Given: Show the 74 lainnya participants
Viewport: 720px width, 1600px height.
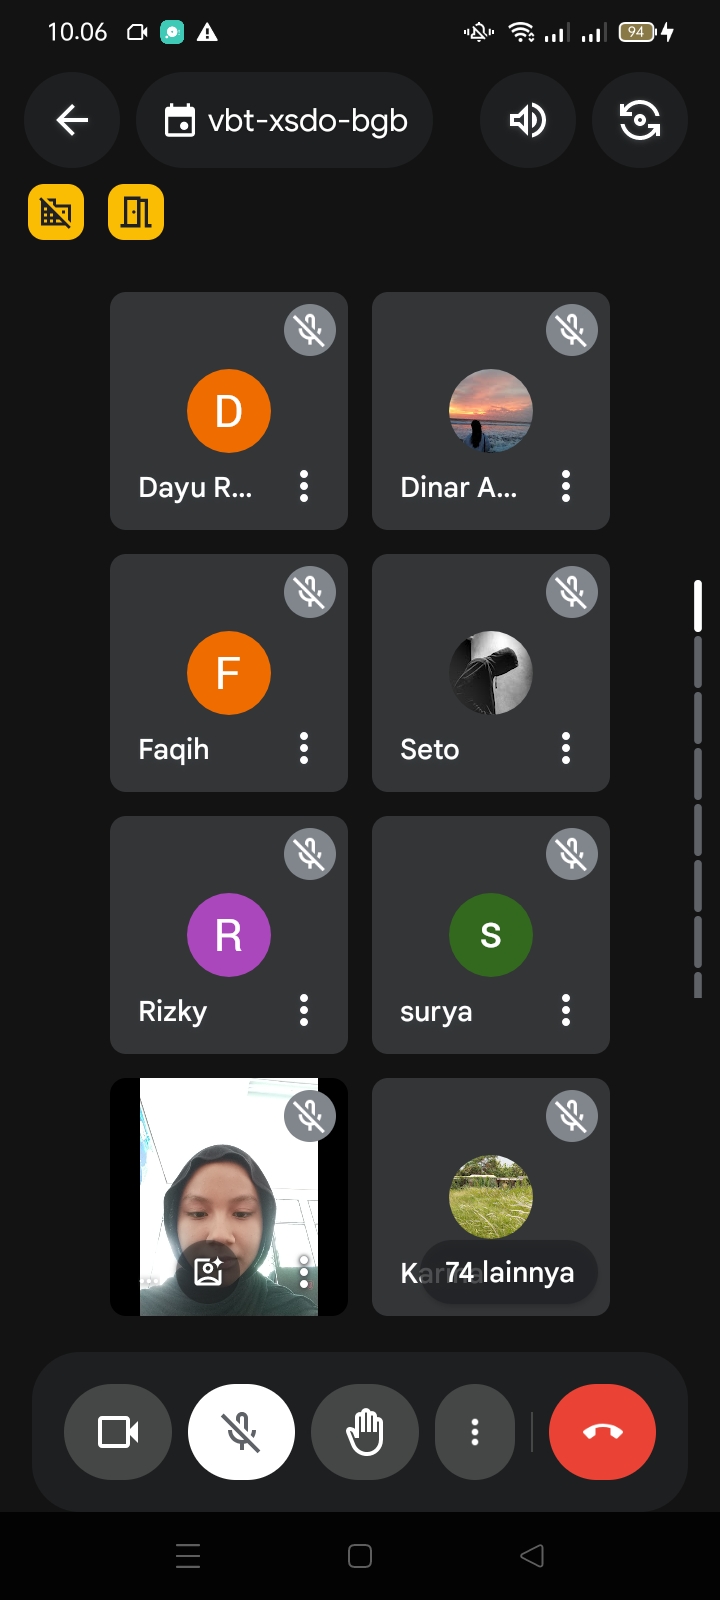Looking at the screenshot, I should [509, 1272].
